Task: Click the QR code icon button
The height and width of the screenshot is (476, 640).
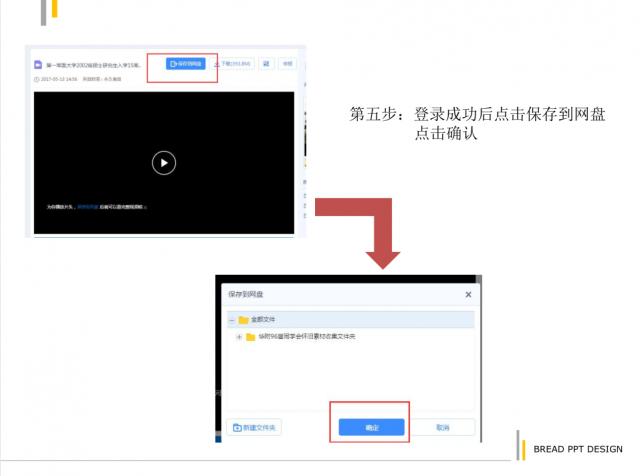Action: [x=267, y=64]
